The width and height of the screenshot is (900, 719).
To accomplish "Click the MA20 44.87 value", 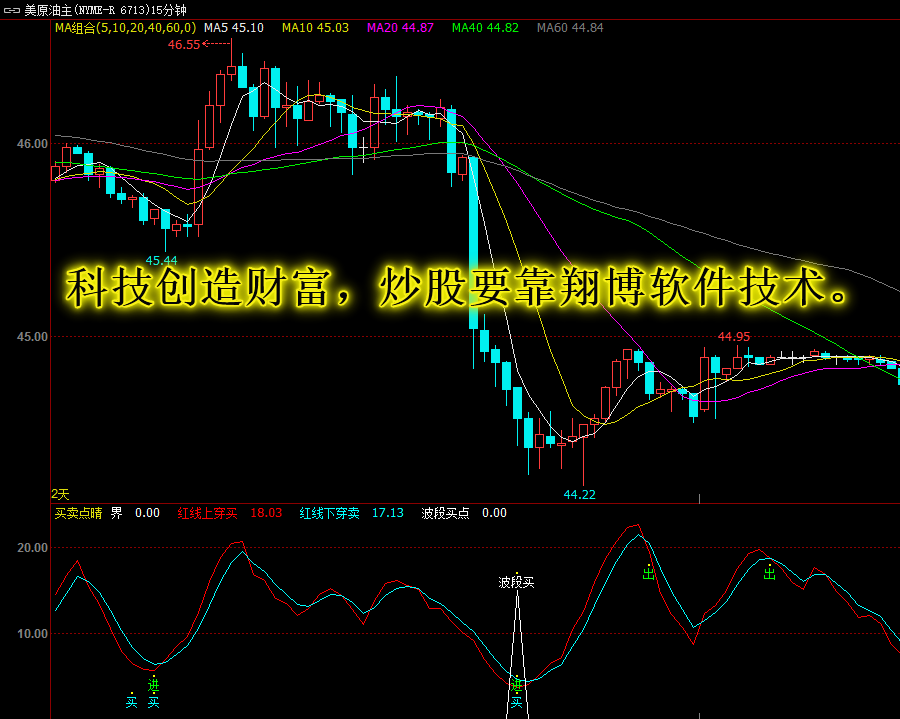I will [400, 28].
